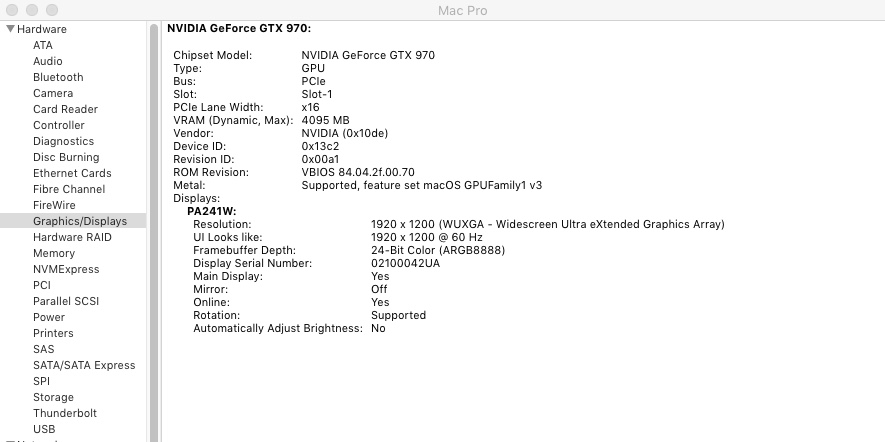Open the Audio section
The width and height of the screenshot is (885, 442).
[48, 61]
